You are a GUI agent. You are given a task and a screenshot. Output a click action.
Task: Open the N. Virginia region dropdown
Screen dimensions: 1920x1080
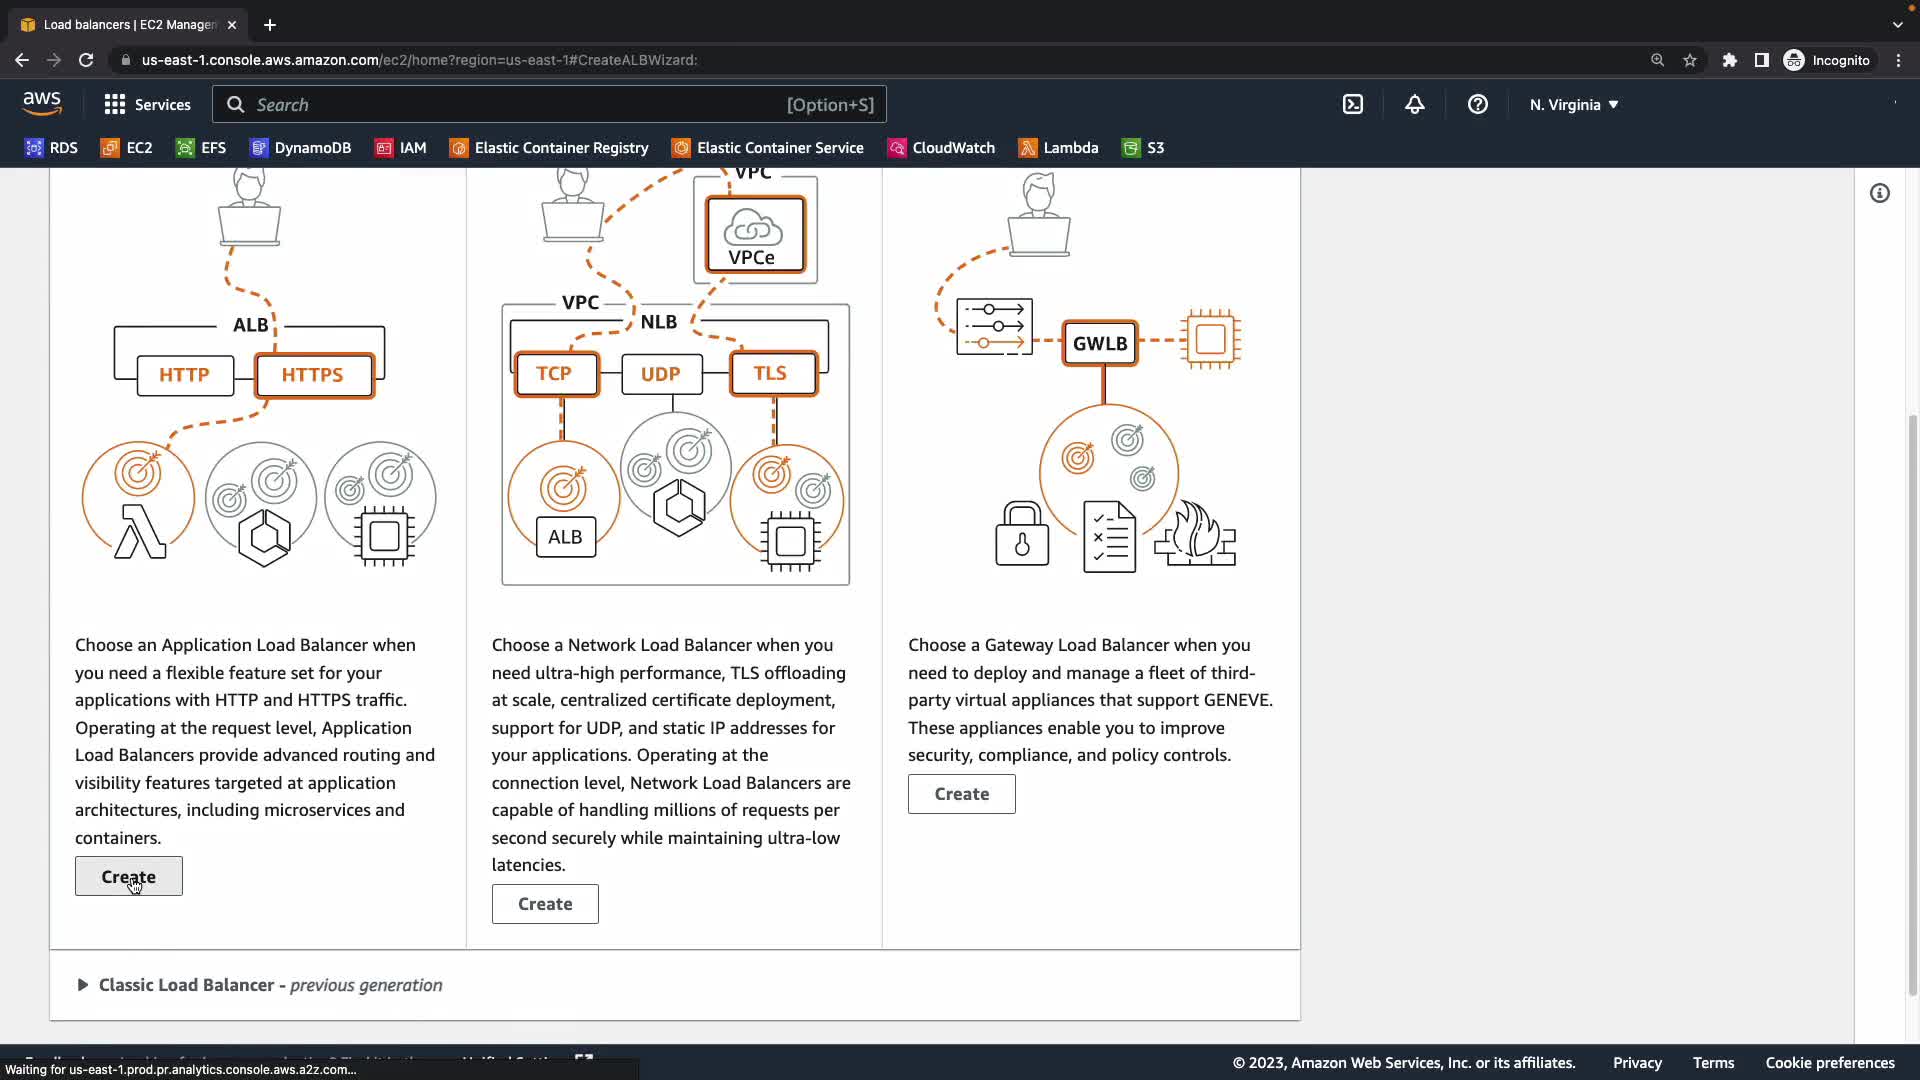pos(1573,104)
